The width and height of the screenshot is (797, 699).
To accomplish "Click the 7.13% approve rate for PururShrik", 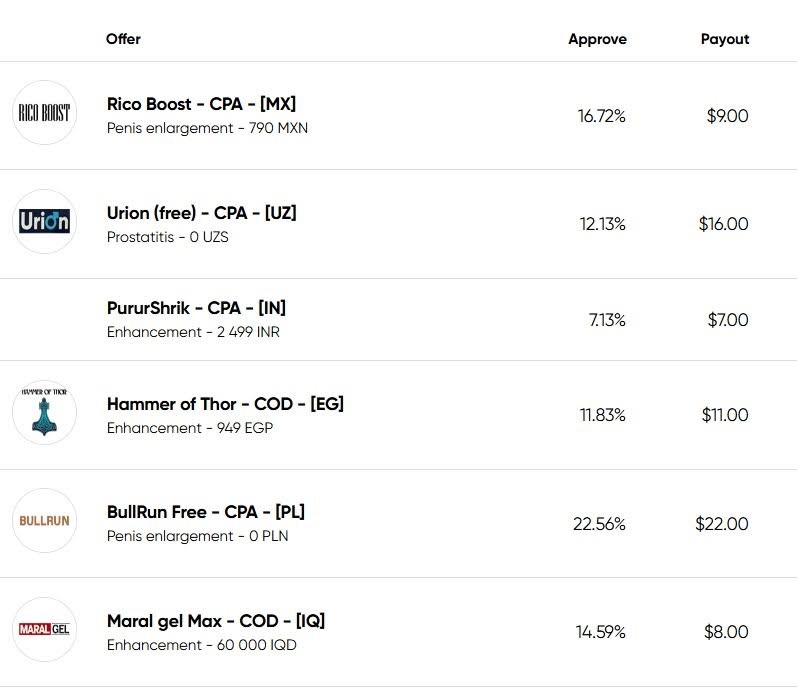I will click(606, 320).
